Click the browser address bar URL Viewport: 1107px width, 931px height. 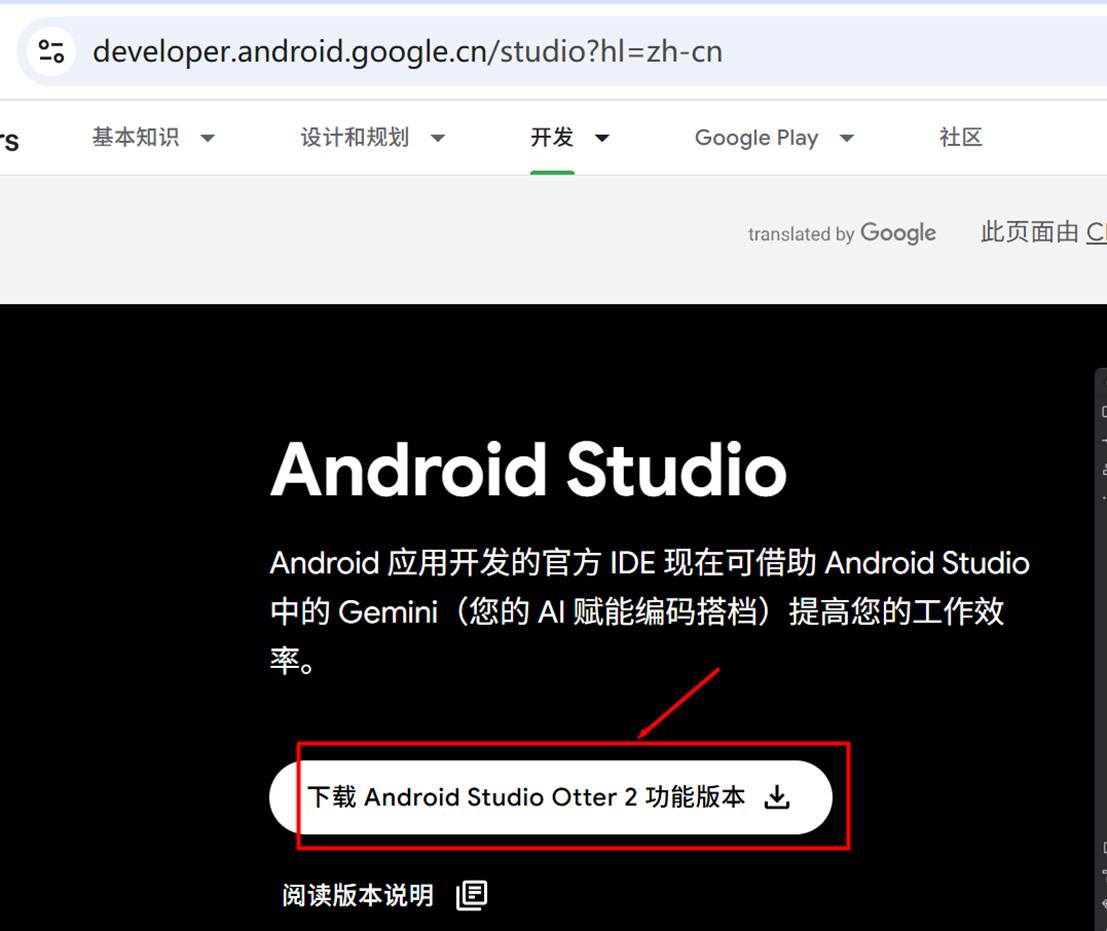point(407,52)
